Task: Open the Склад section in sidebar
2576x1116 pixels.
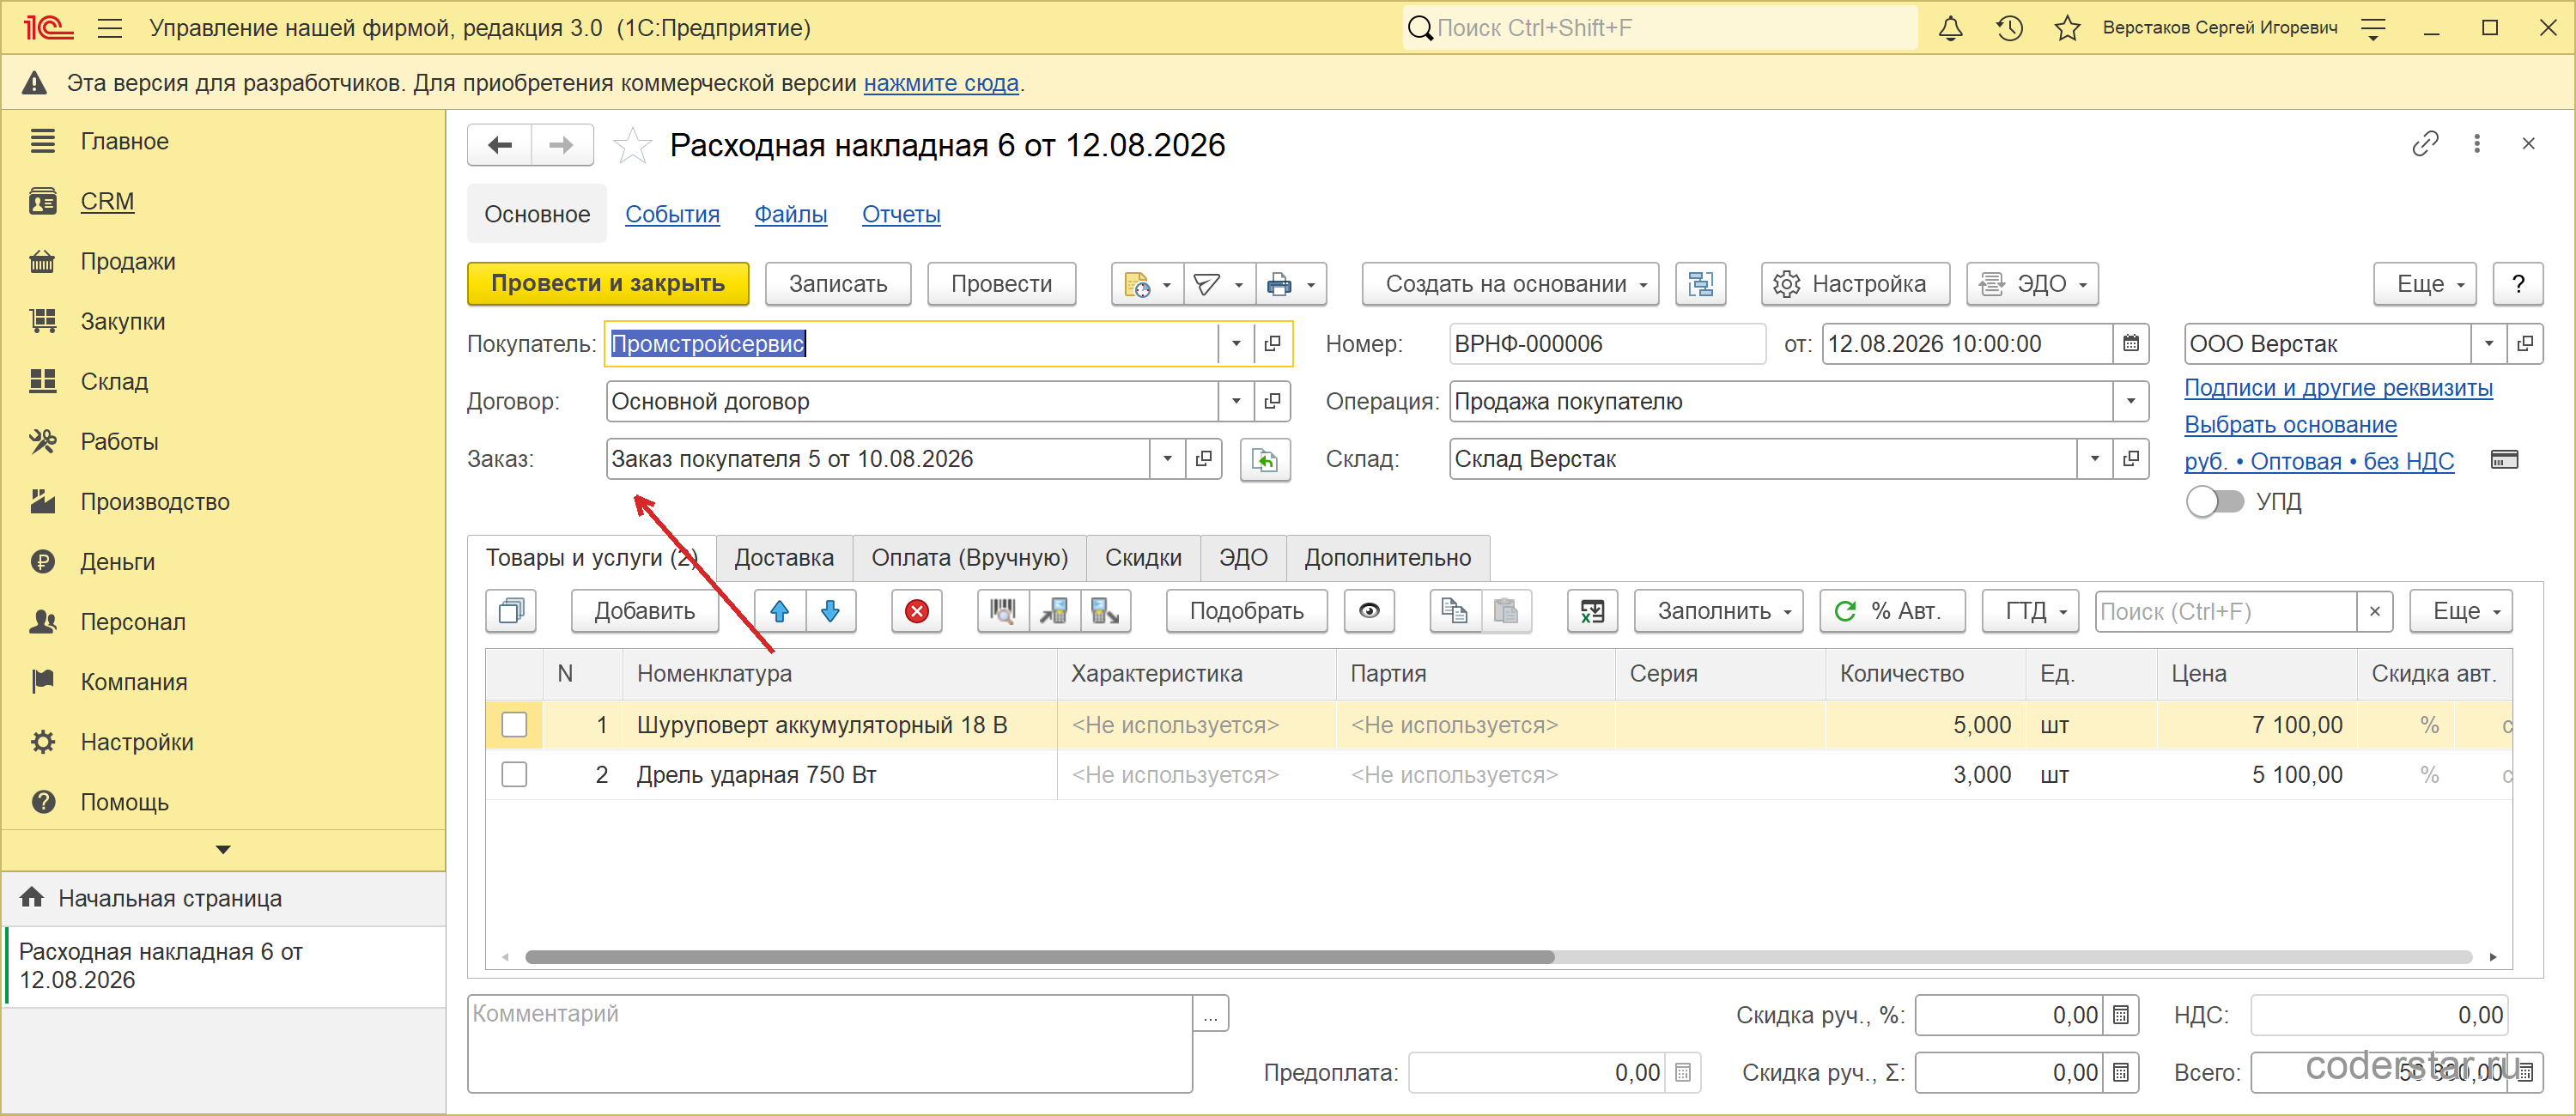Action: point(114,382)
